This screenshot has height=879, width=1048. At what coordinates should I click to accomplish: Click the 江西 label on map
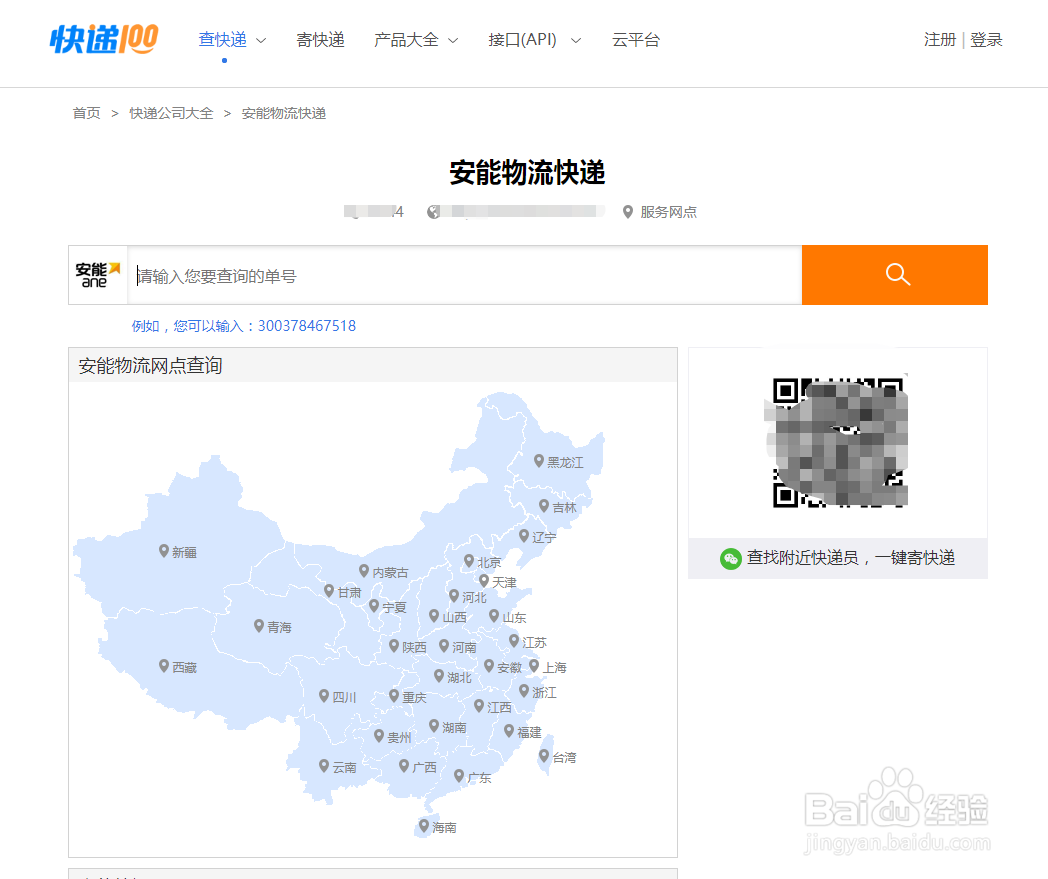point(499,707)
